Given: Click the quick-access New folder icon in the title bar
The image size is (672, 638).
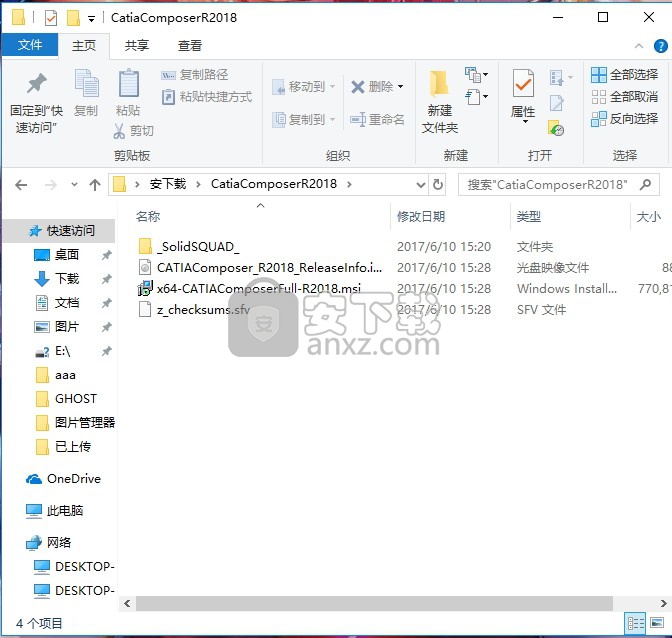Looking at the screenshot, I should pyautogui.click(x=73, y=18).
